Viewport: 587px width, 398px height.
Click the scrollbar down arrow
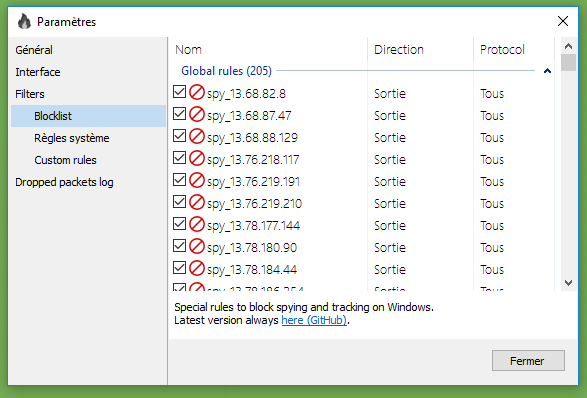[568, 283]
